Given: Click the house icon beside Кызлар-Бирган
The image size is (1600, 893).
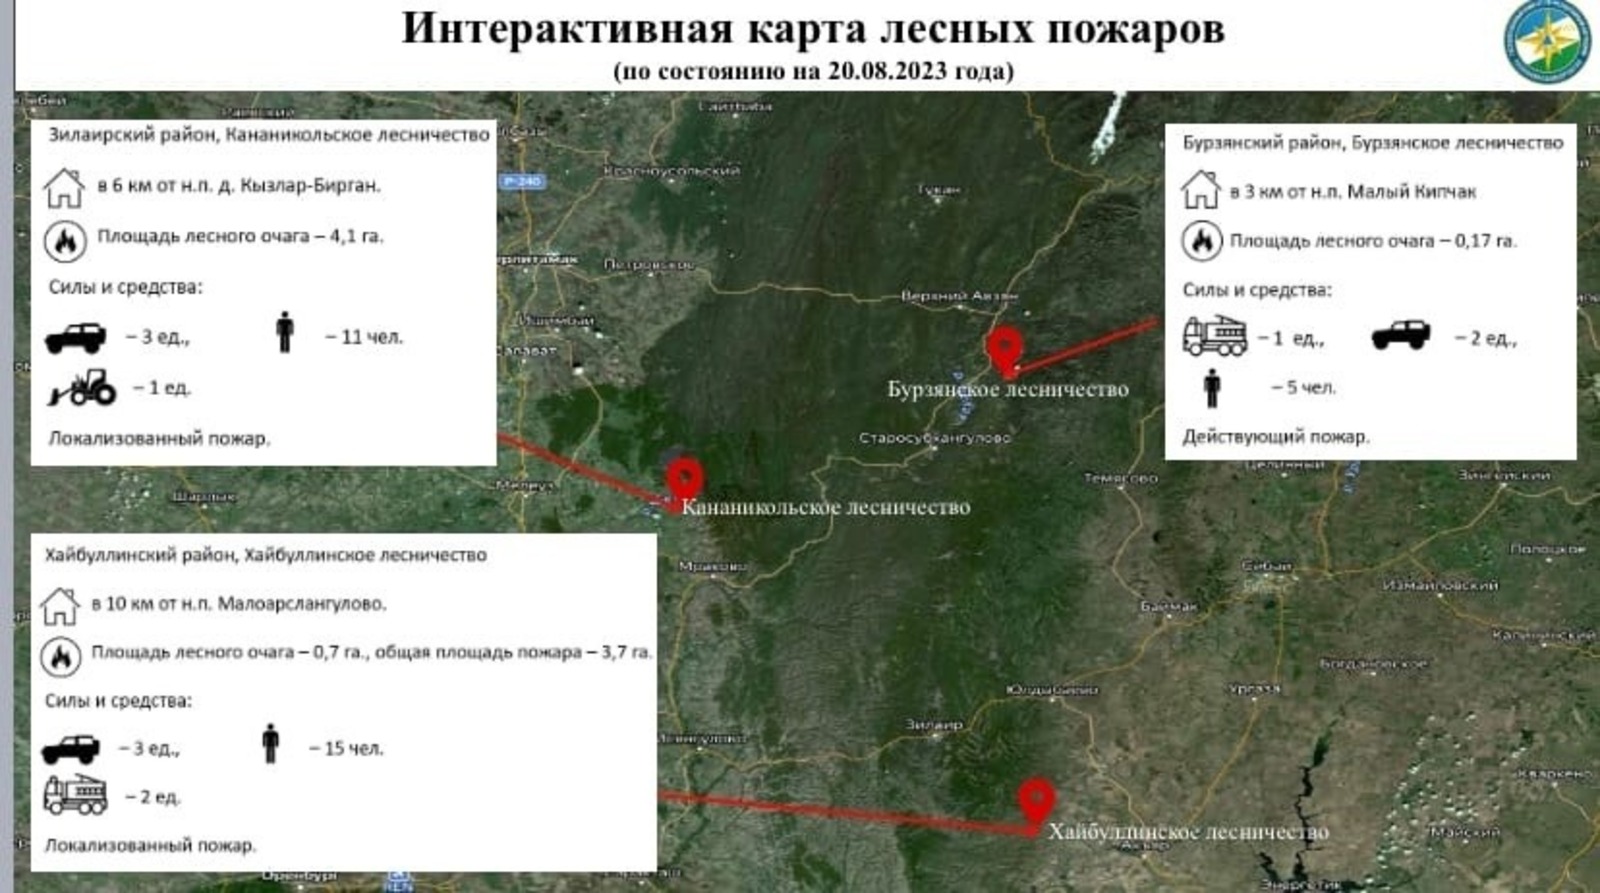Looking at the screenshot, I should (64, 187).
